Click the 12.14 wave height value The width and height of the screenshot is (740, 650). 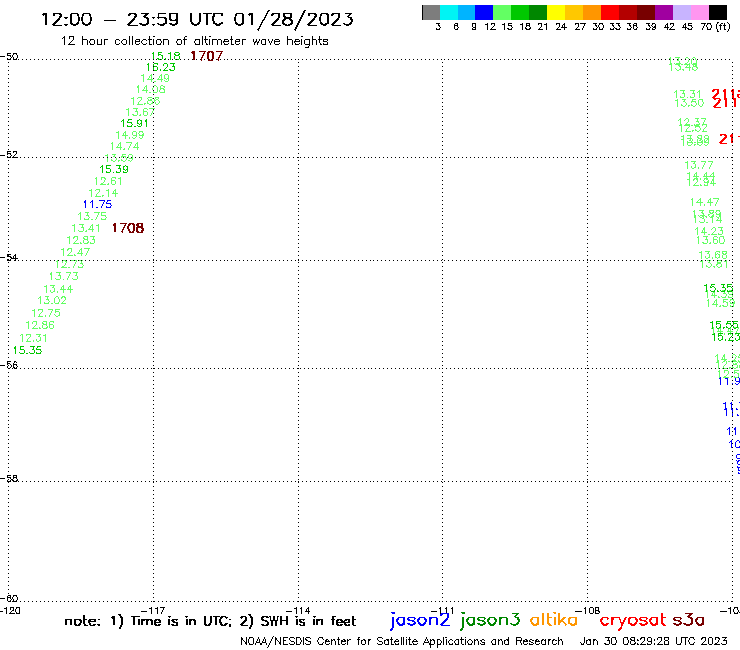click(x=103, y=193)
